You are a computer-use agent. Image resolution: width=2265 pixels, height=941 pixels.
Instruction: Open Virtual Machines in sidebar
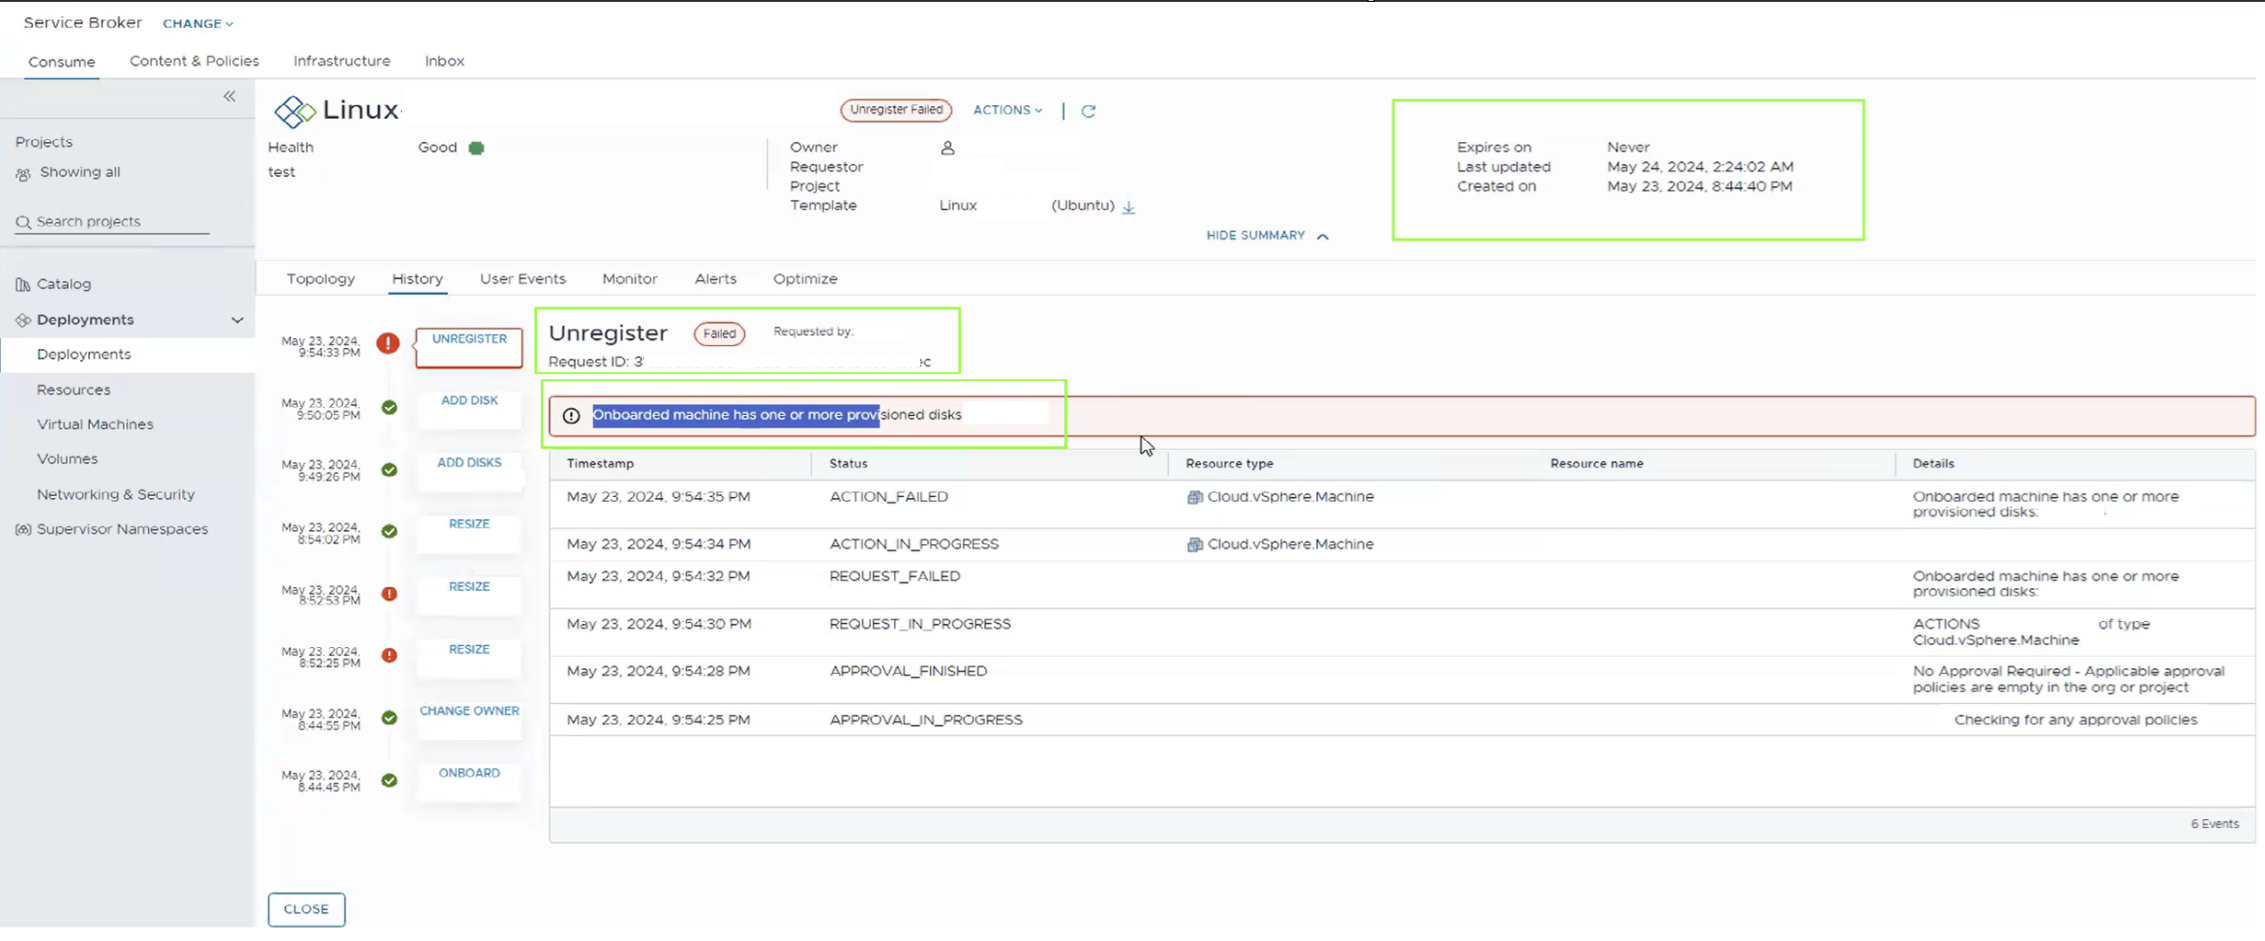[x=95, y=424]
